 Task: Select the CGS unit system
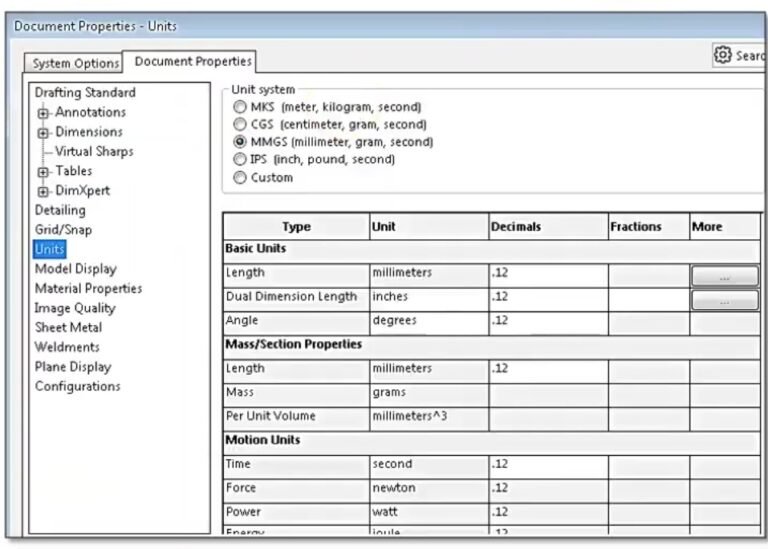[240, 124]
